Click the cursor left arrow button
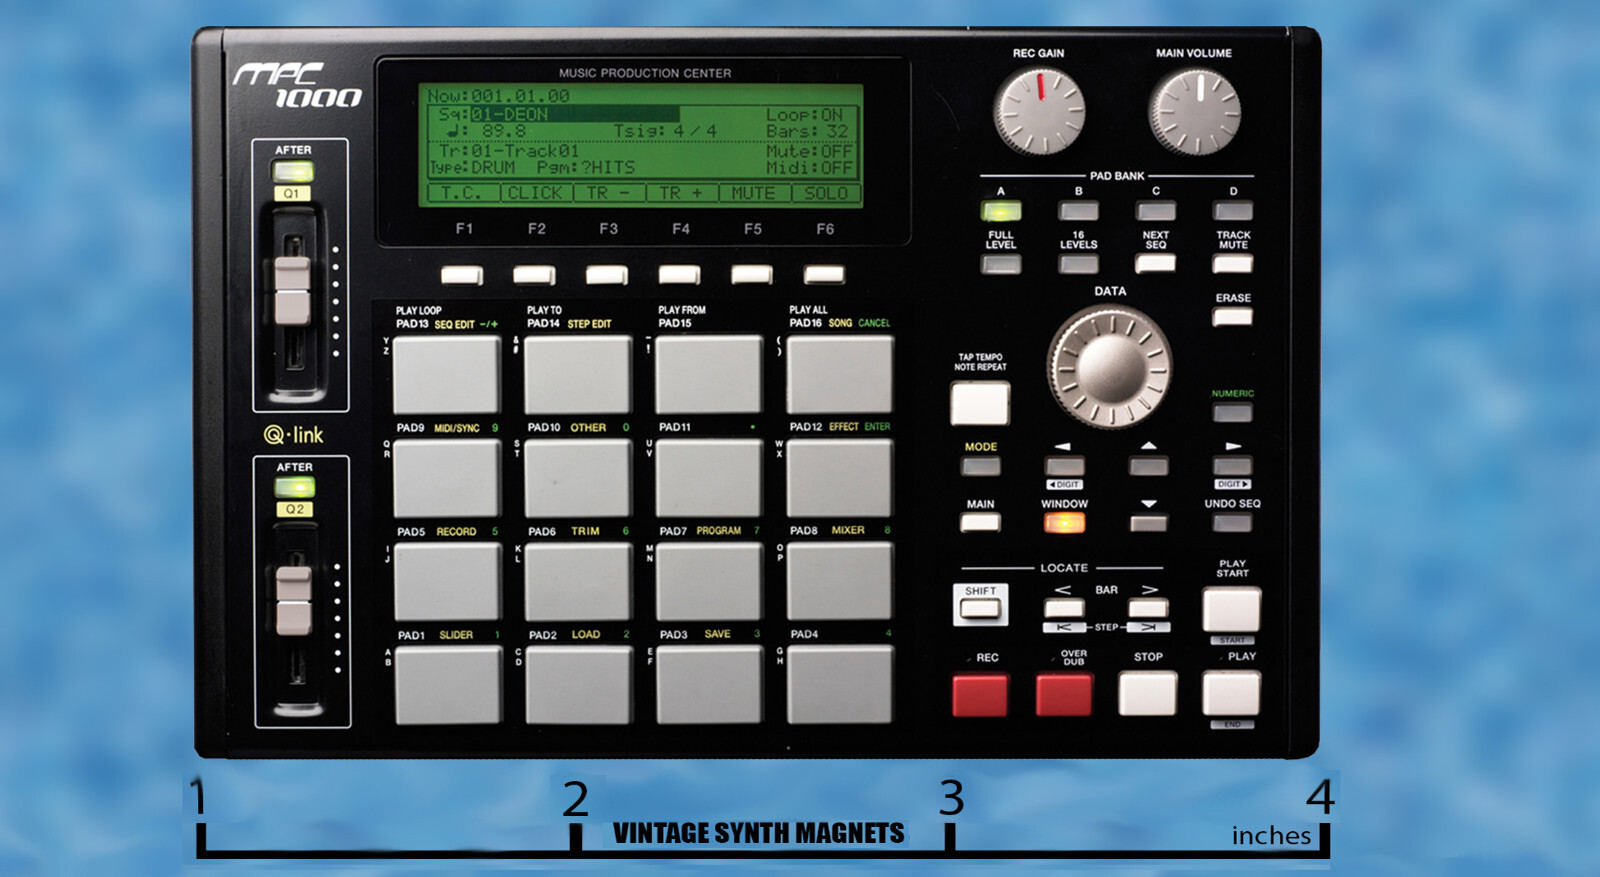The height and width of the screenshot is (877, 1600). point(1064,466)
